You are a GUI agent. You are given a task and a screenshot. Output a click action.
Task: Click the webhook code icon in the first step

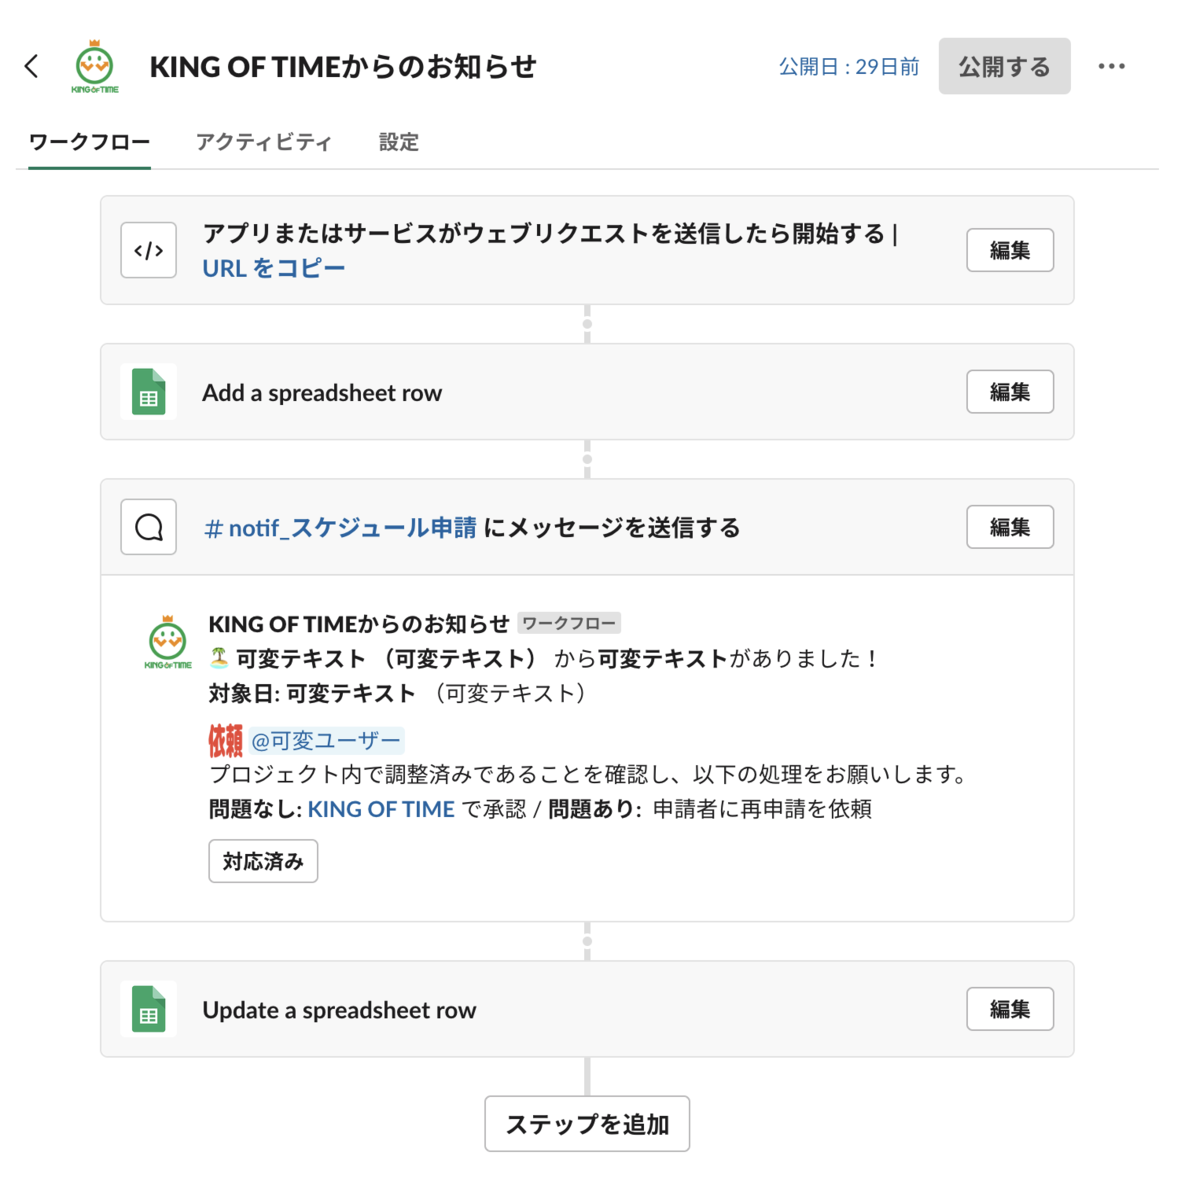pyautogui.click(x=149, y=250)
